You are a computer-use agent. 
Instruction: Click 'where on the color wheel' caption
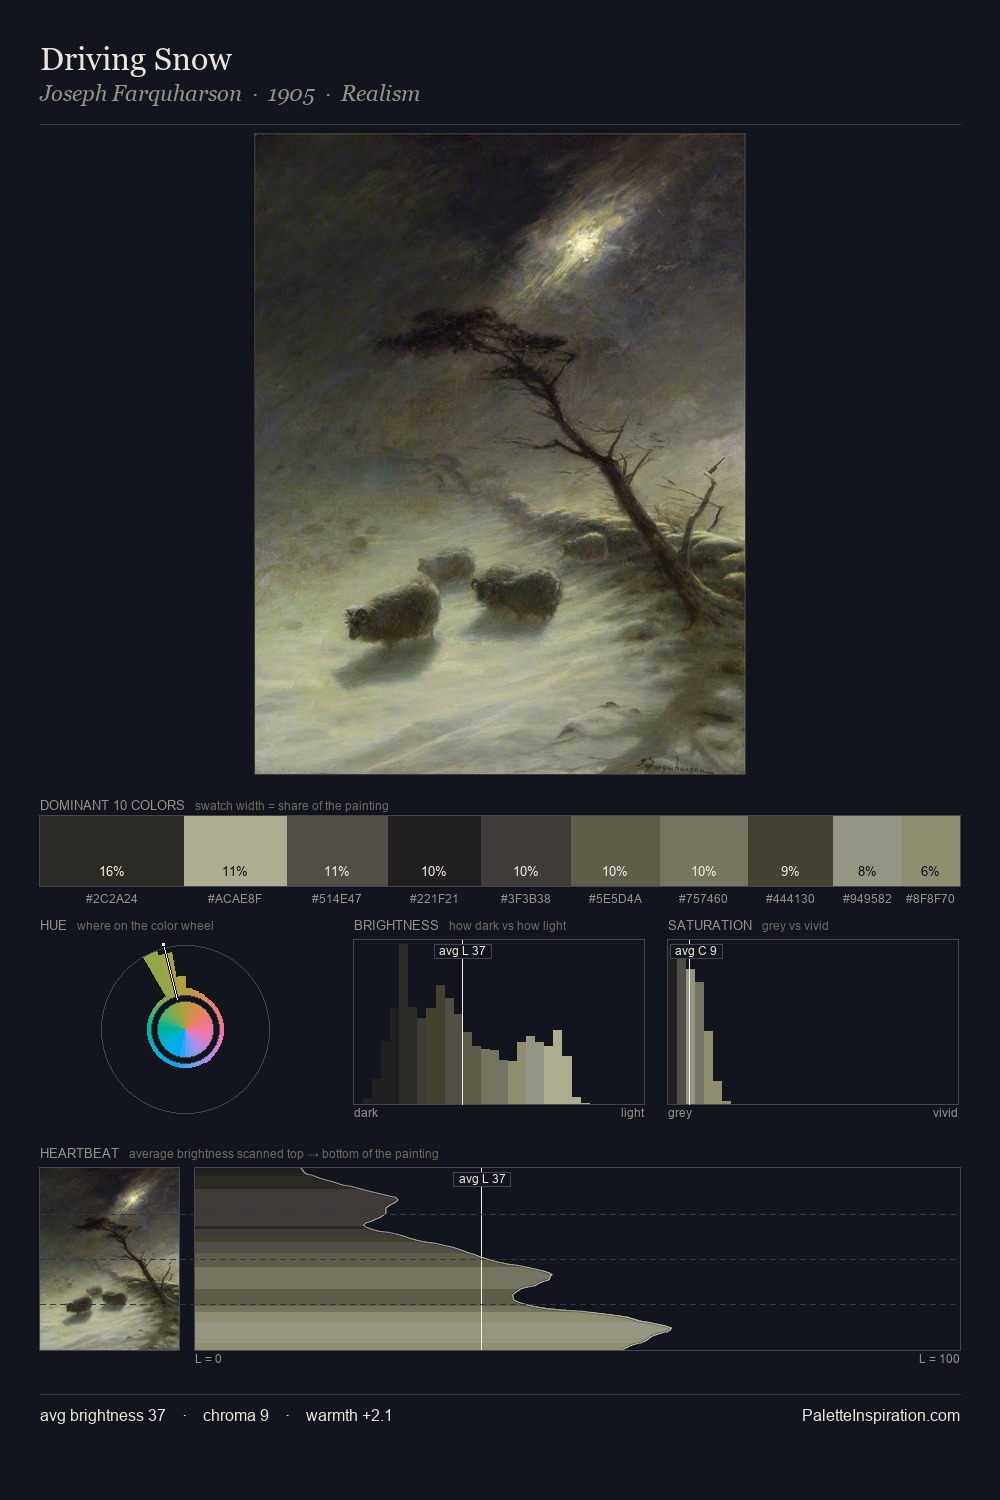145,926
